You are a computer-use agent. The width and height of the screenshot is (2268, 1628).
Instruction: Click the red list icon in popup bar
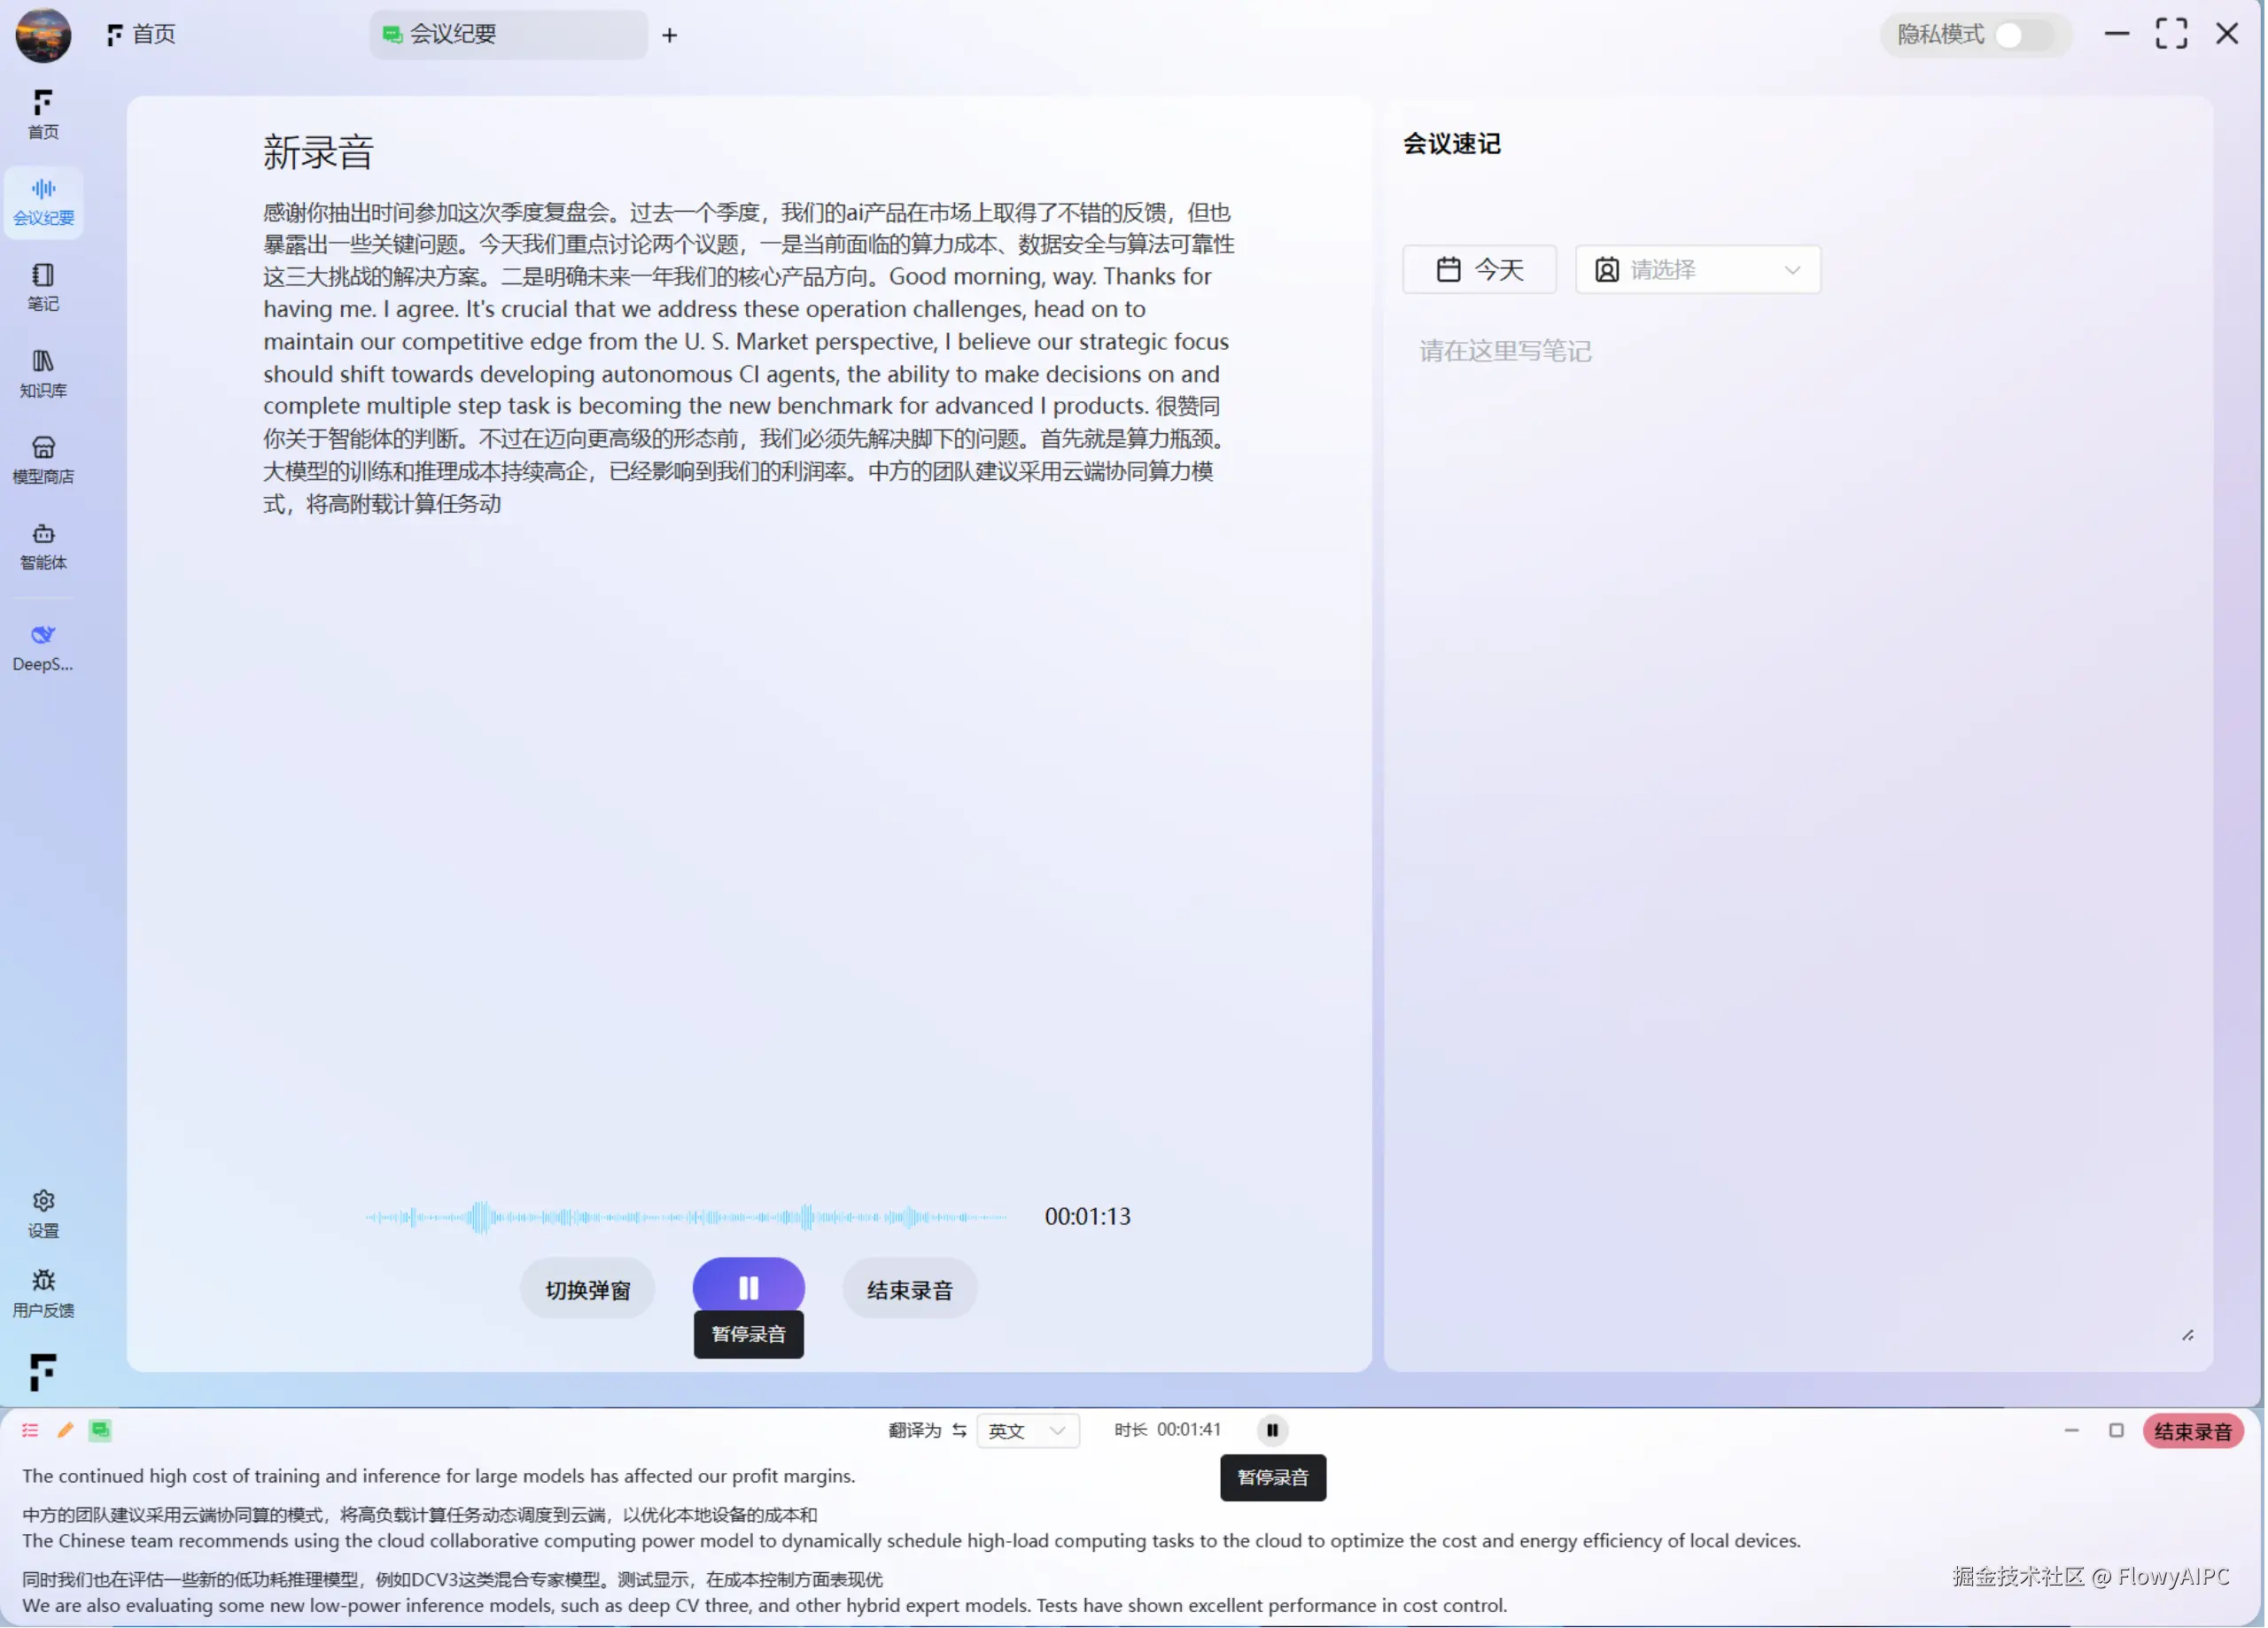pos(30,1430)
